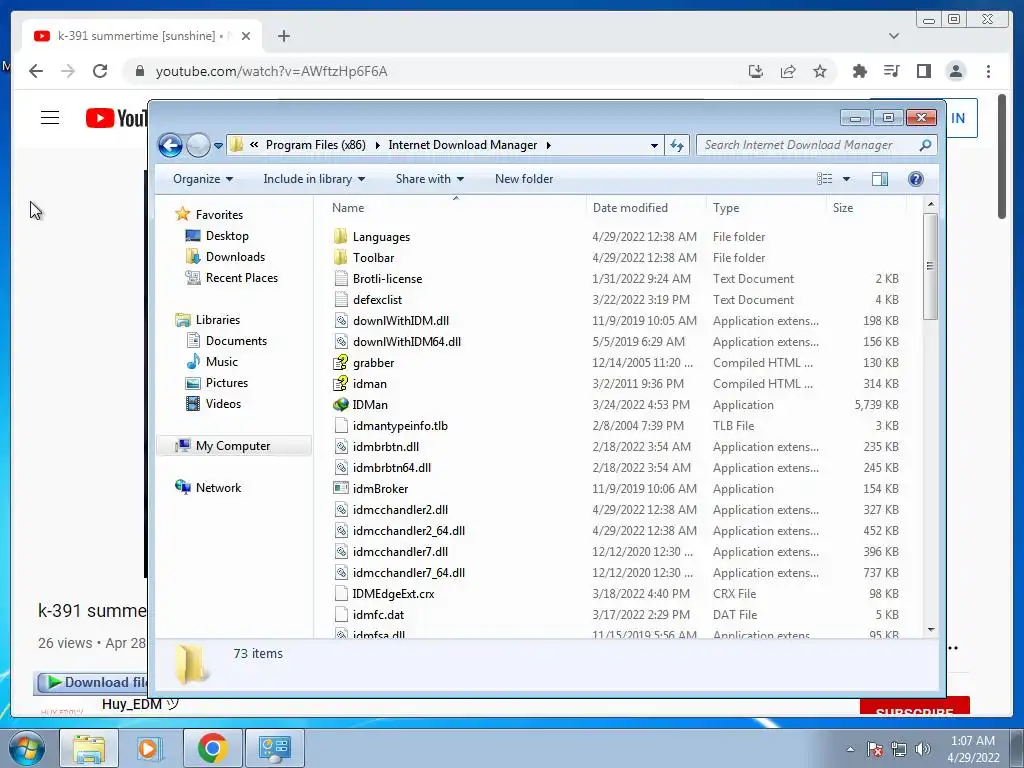Sort files by Type column
Screen dimensions: 1024x768
(x=726, y=208)
